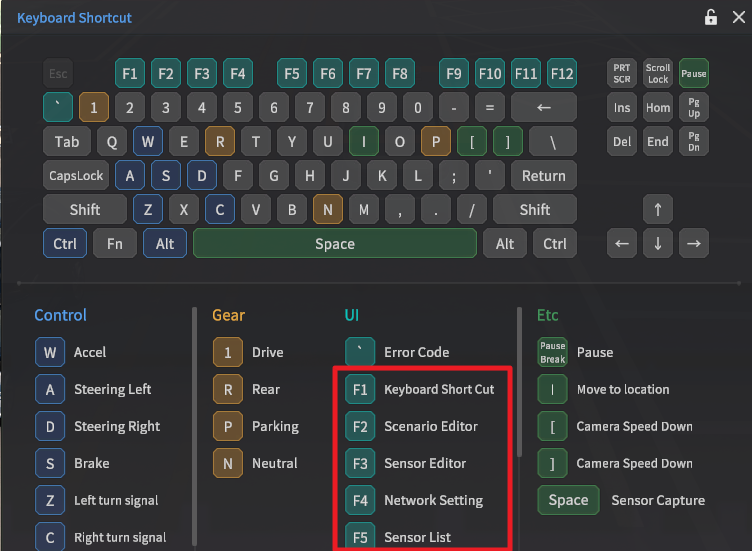Select the Scenario Editor shortcut entry
This screenshot has height=551, width=752.
[431, 426]
